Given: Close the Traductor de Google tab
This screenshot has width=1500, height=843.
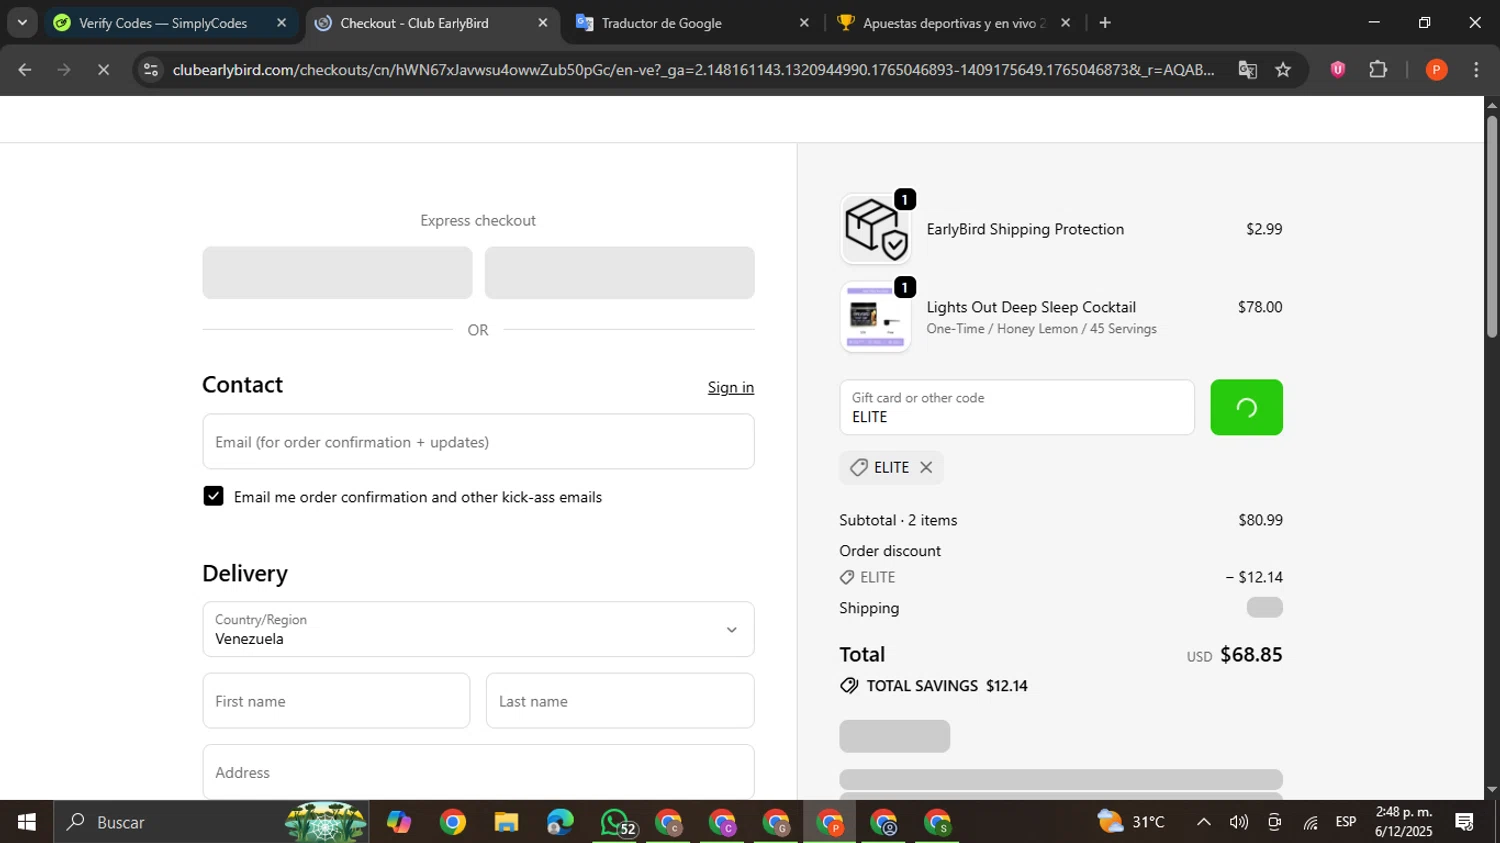Looking at the screenshot, I should 804,23.
